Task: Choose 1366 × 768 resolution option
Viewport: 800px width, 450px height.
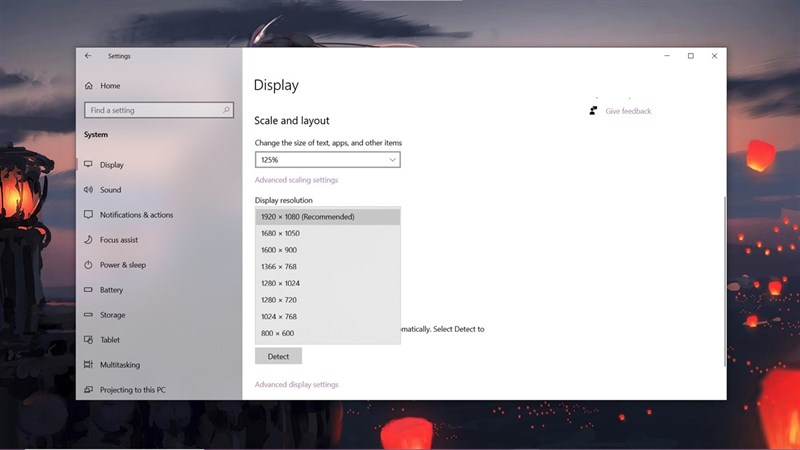Action: click(328, 266)
